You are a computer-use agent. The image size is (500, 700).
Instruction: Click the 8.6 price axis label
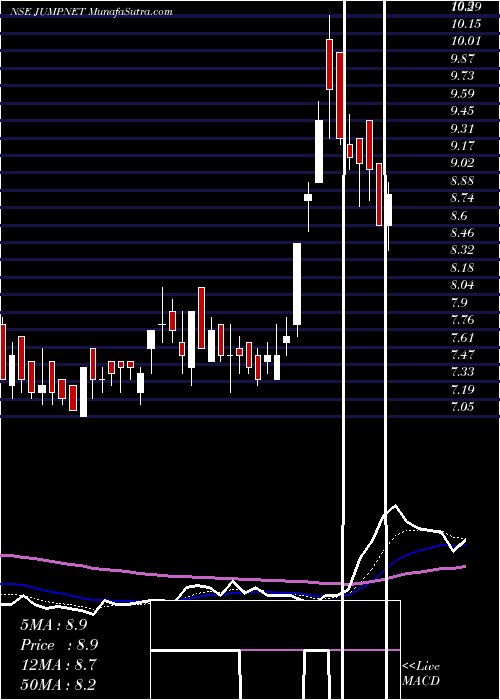pos(458,216)
